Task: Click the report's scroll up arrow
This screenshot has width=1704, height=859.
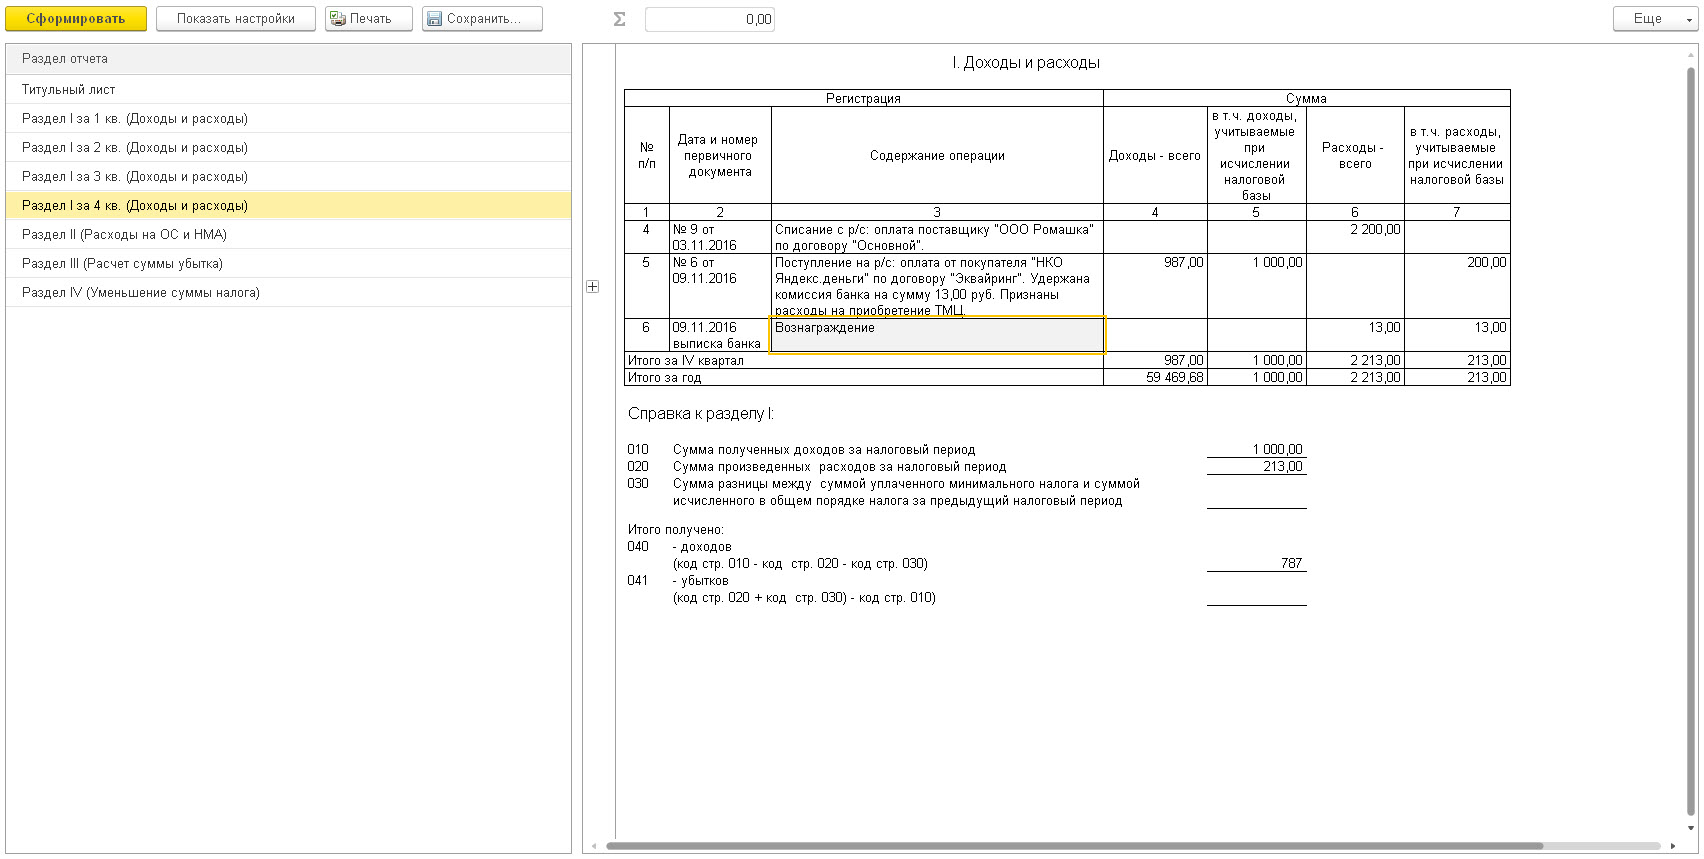Action: point(1691,55)
